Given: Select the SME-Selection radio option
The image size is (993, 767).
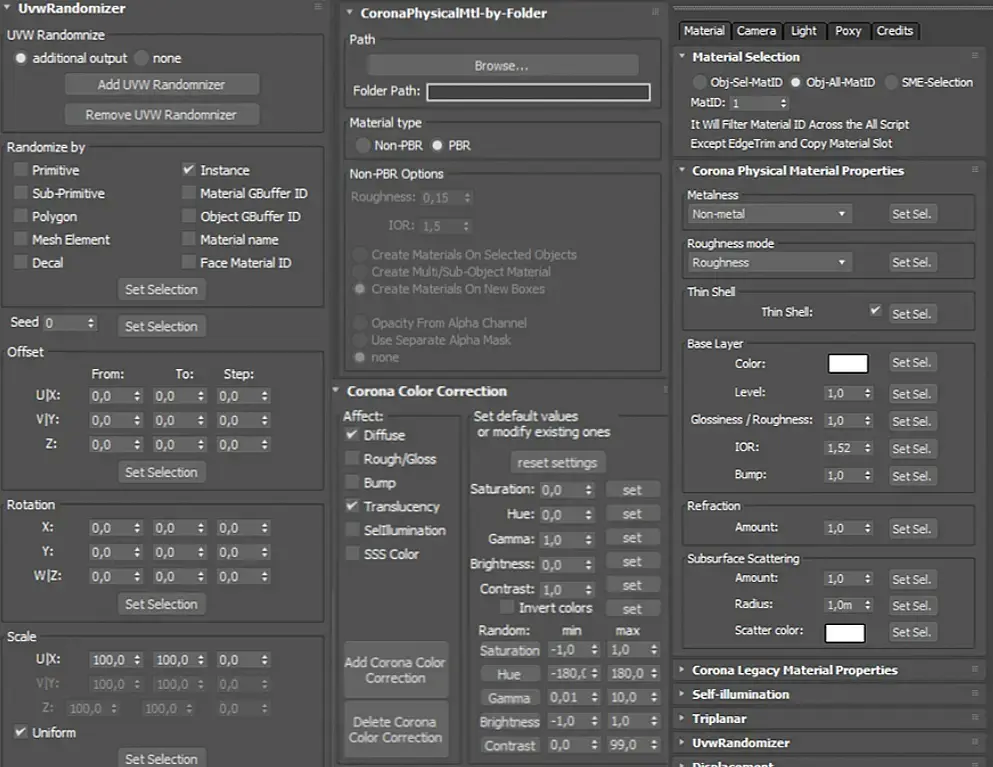Looking at the screenshot, I should (x=891, y=82).
